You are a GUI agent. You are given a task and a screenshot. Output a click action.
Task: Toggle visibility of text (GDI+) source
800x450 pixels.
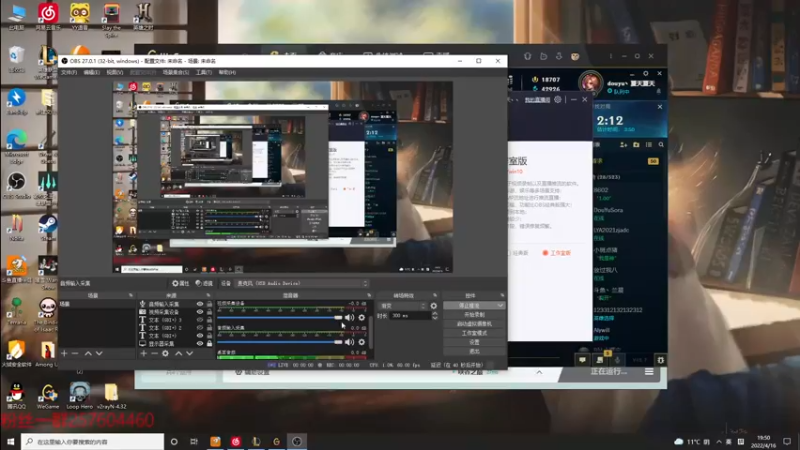[x=200, y=336]
